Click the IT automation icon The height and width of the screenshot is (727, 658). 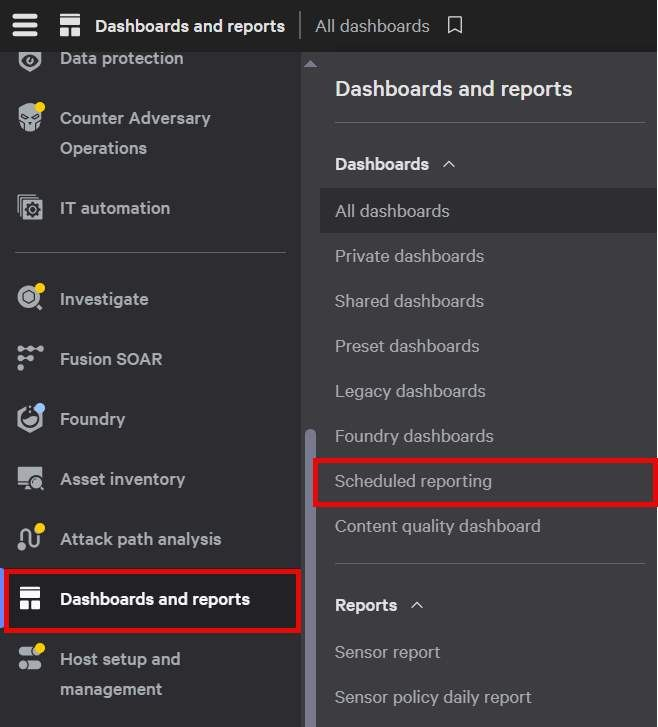pyautogui.click(x=31, y=208)
